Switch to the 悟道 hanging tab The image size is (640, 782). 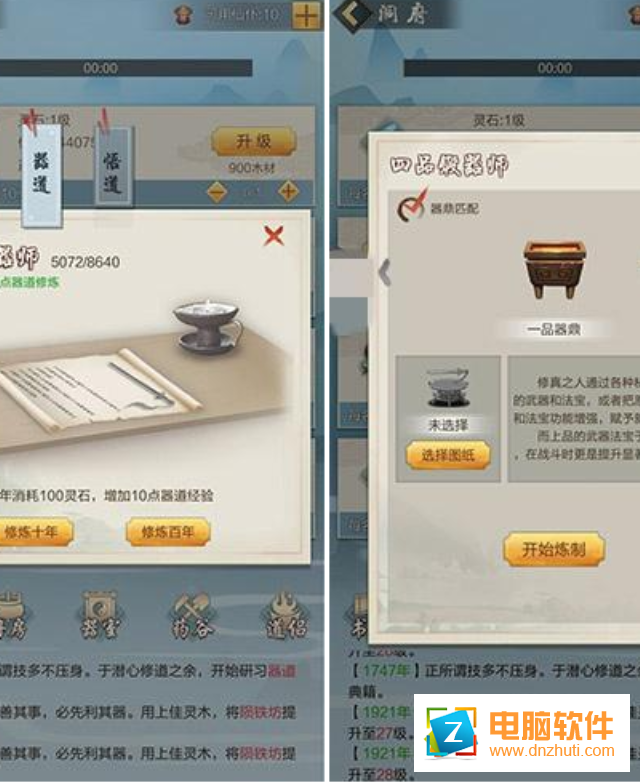point(113,167)
